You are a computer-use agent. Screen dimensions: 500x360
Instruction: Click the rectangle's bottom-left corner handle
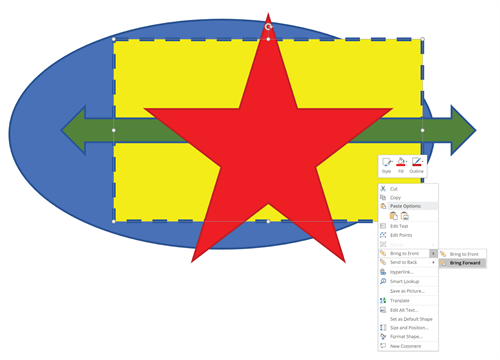[114, 221]
